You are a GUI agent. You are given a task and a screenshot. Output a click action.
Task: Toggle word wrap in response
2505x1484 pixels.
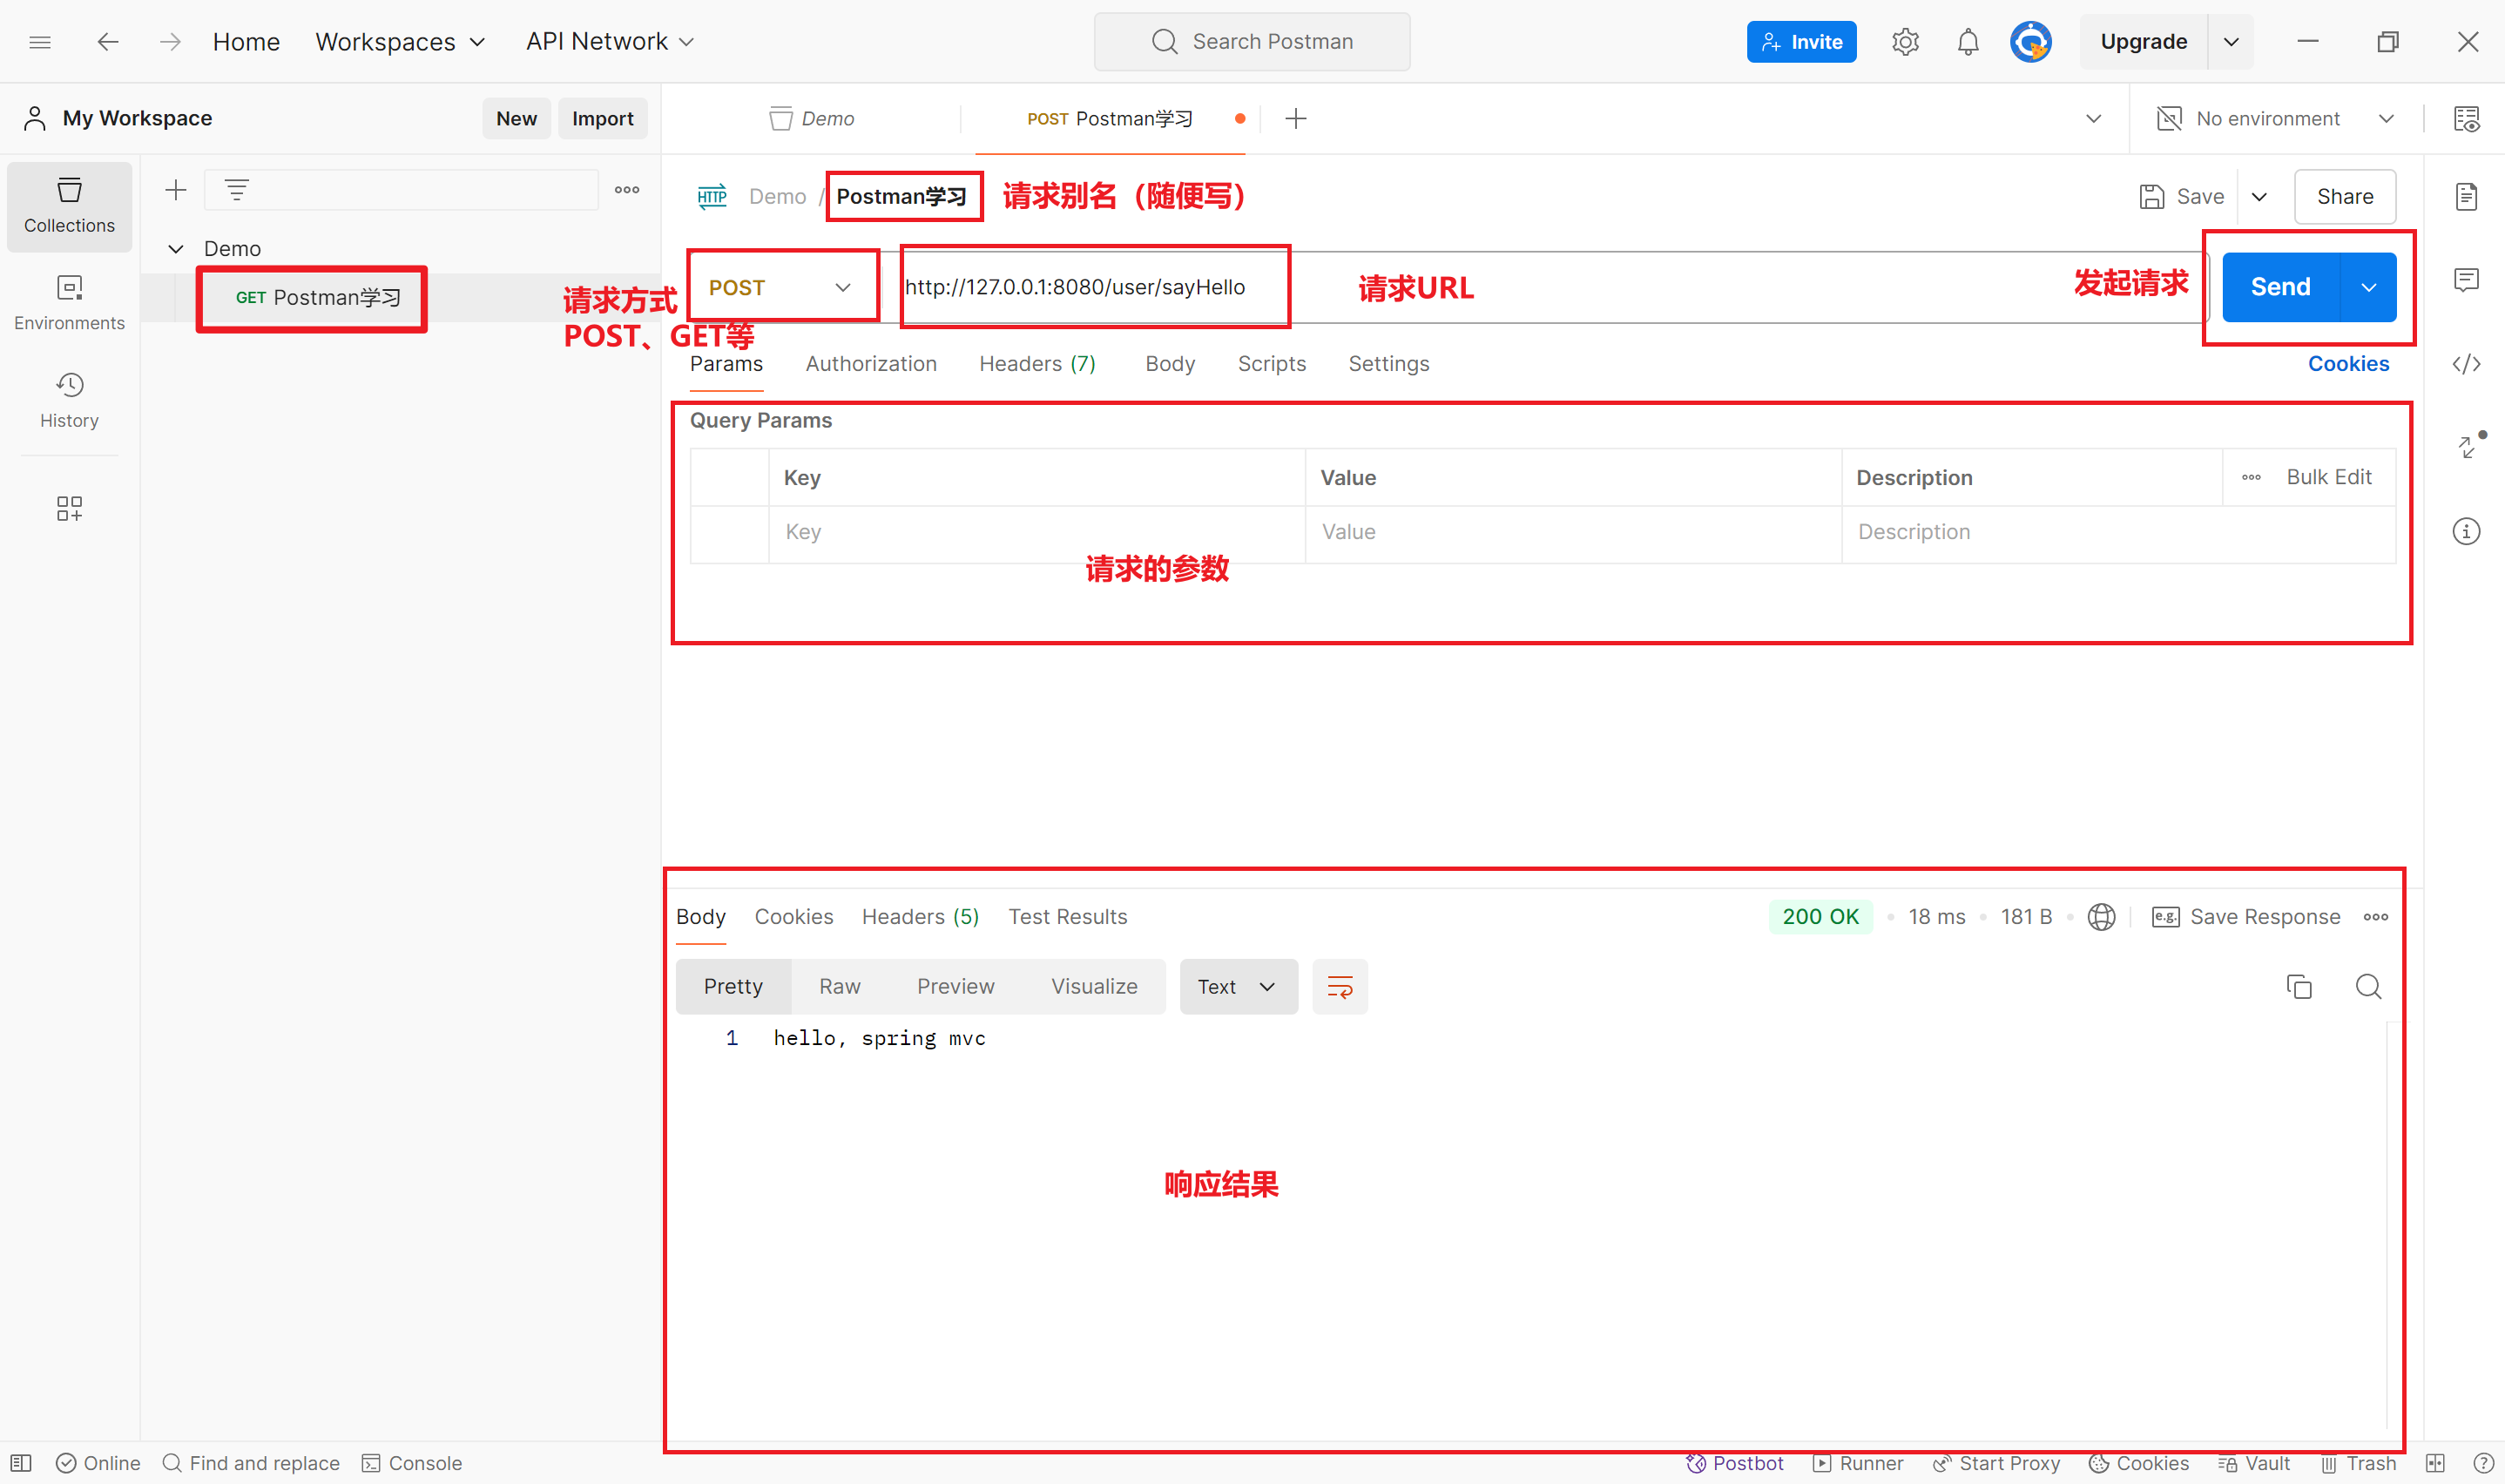(x=1340, y=987)
